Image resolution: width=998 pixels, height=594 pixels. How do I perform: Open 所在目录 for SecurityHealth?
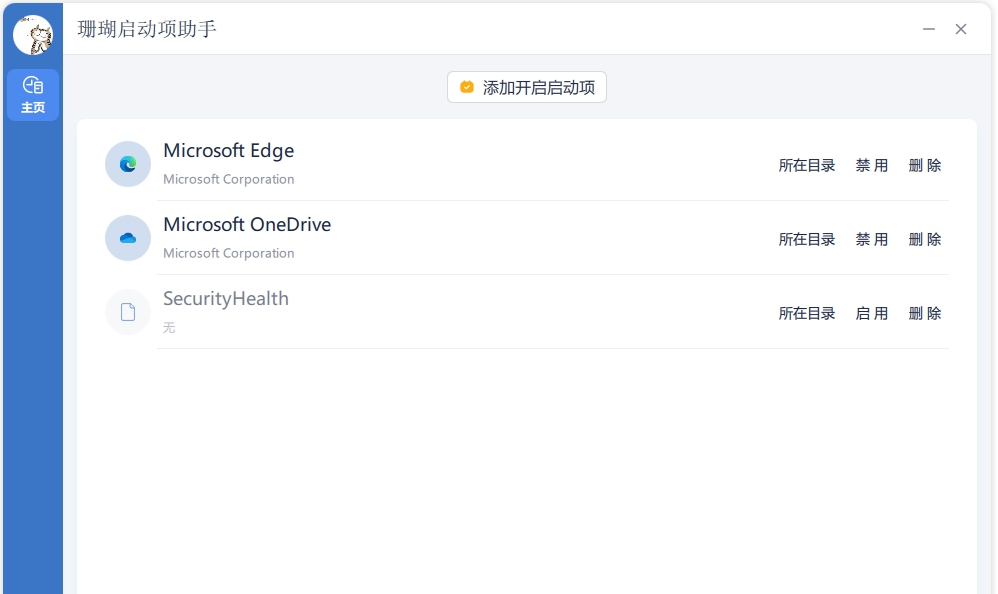pos(807,314)
